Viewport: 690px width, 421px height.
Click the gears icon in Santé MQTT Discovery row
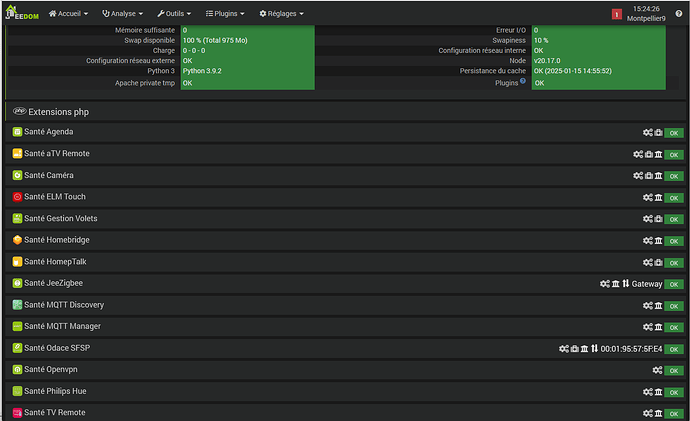[x=648, y=305]
